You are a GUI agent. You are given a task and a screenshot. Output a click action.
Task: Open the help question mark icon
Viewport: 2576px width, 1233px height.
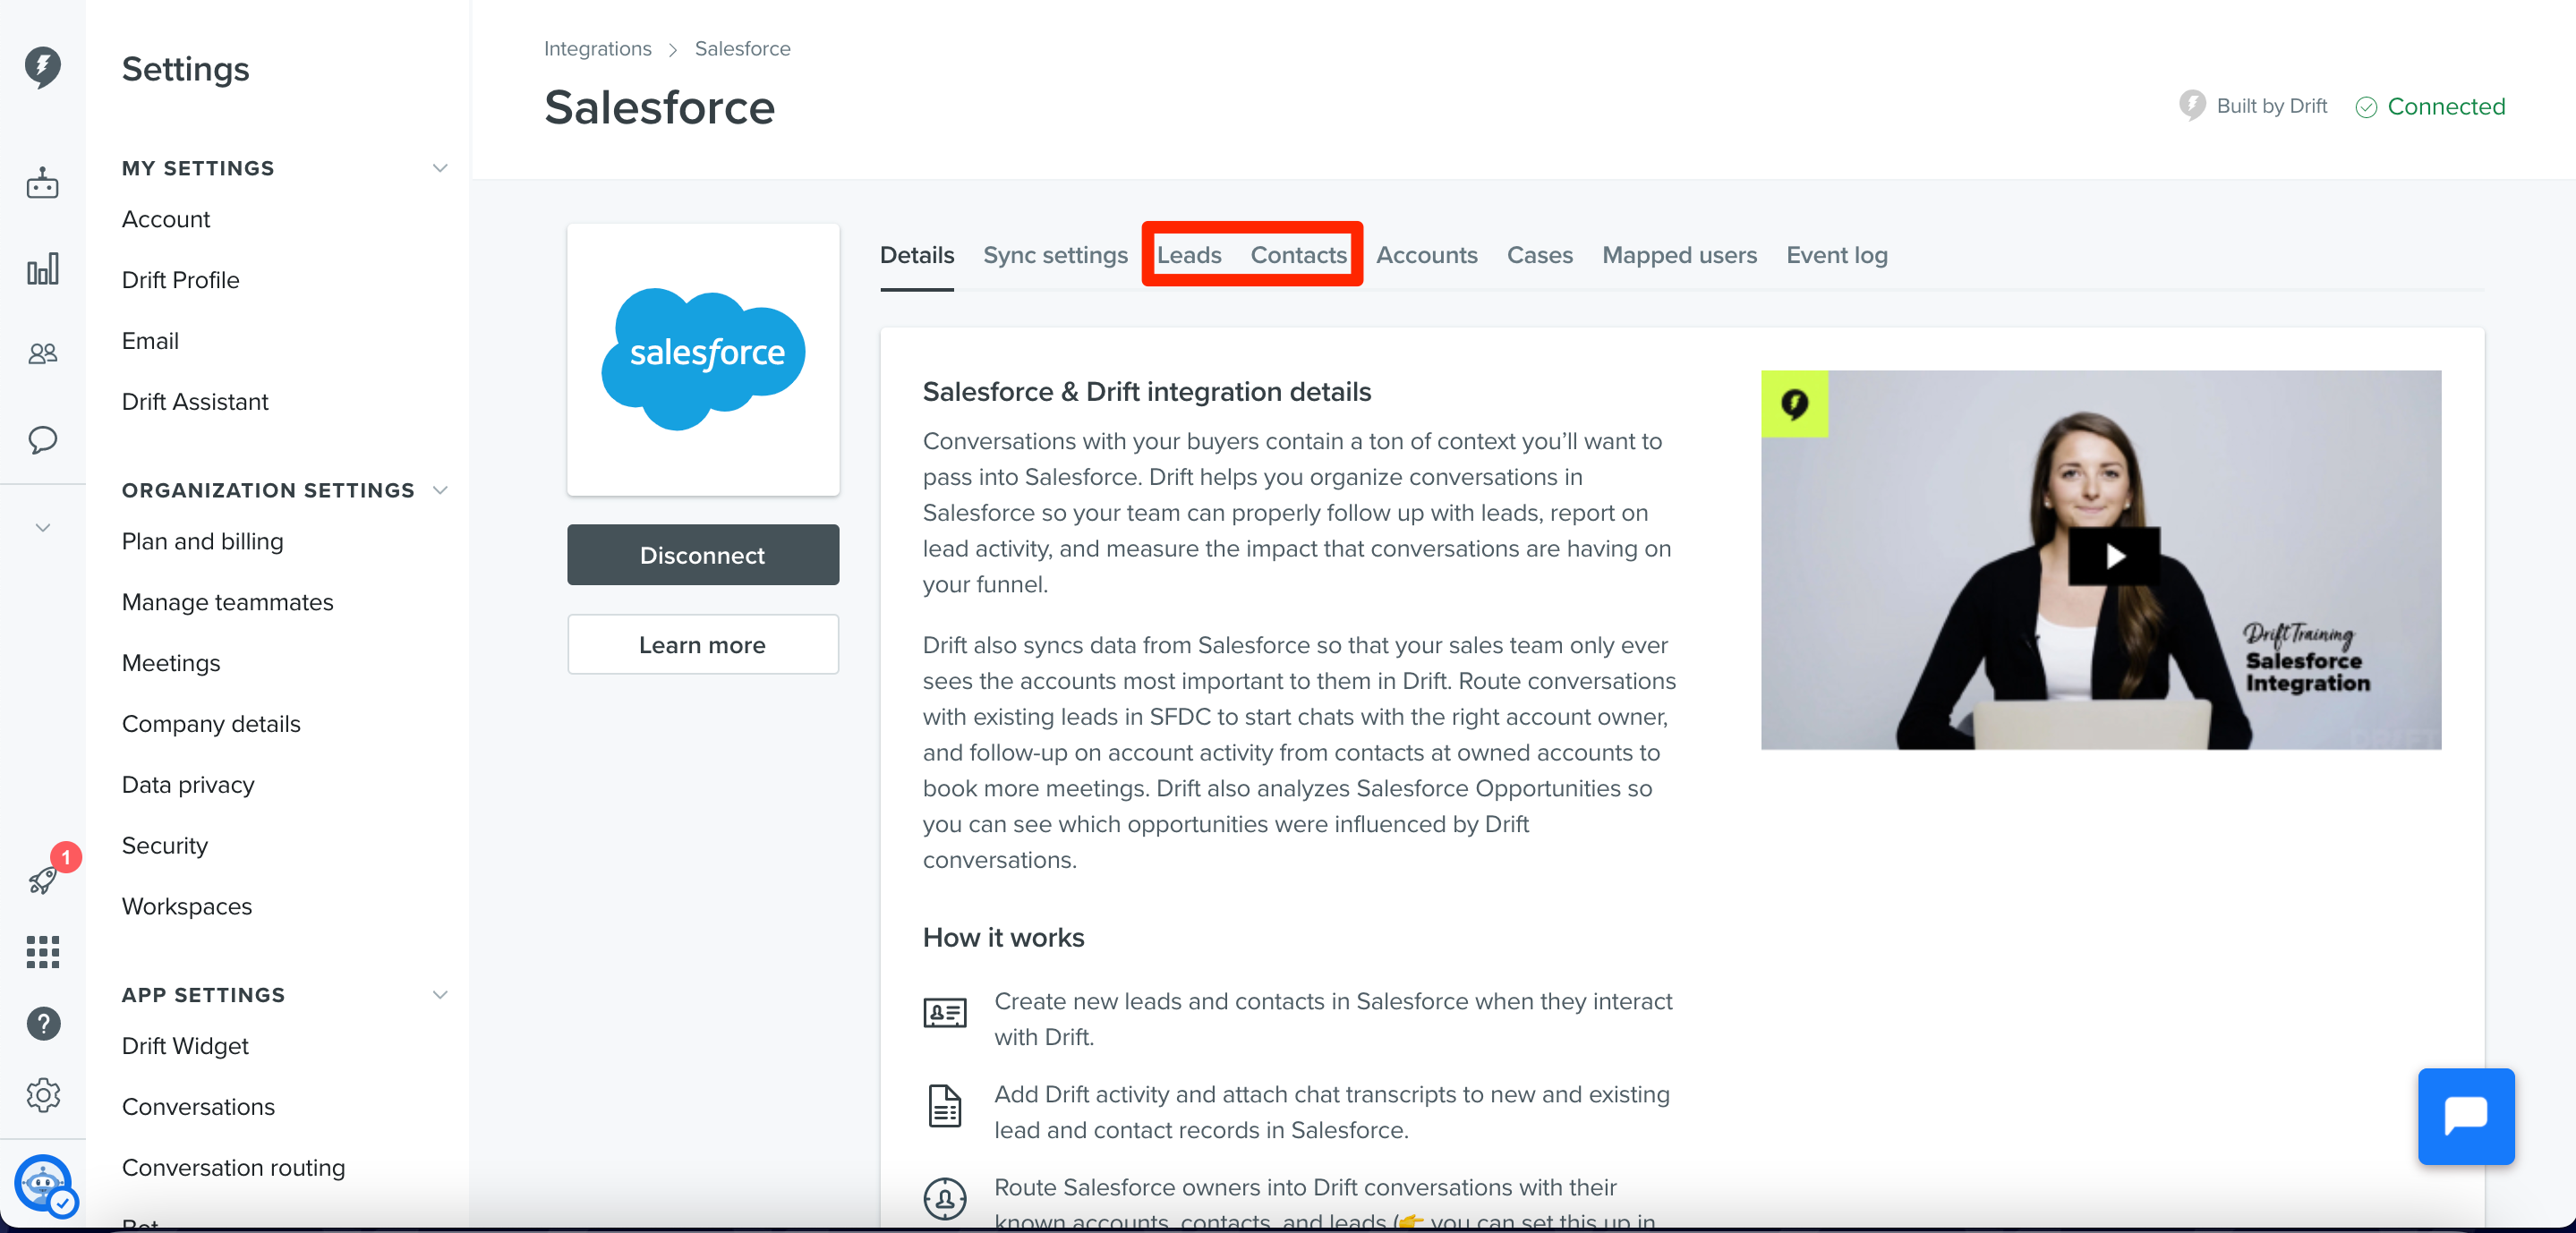(43, 1023)
